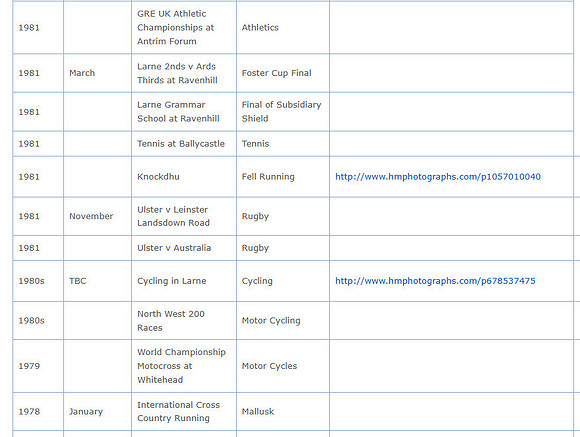Click the 'November' month cell

(97, 216)
